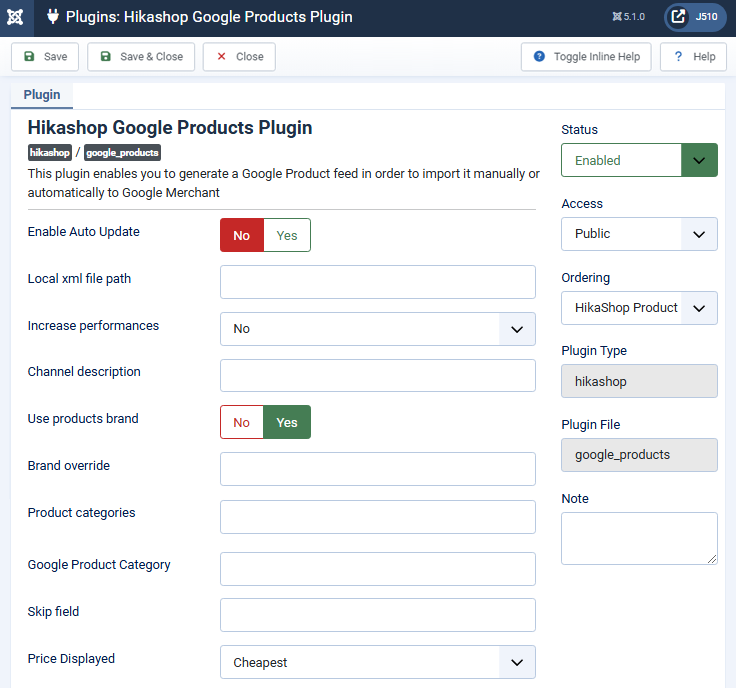The width and height of the screenshot is (736, 688).
Task: Click the Joomla logo icon
Action: click(15, 17)
